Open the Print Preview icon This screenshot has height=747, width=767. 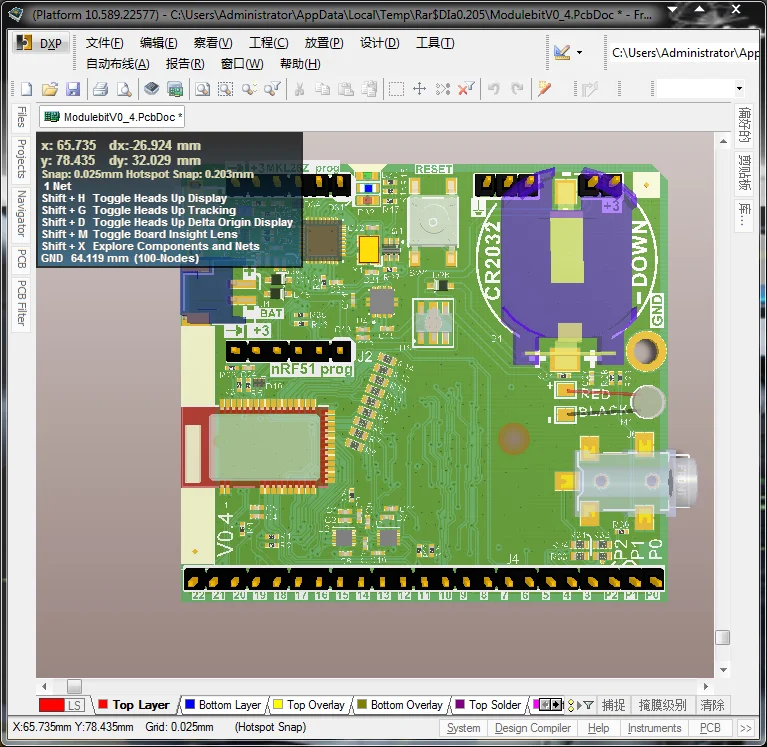(x=123, y=89)
